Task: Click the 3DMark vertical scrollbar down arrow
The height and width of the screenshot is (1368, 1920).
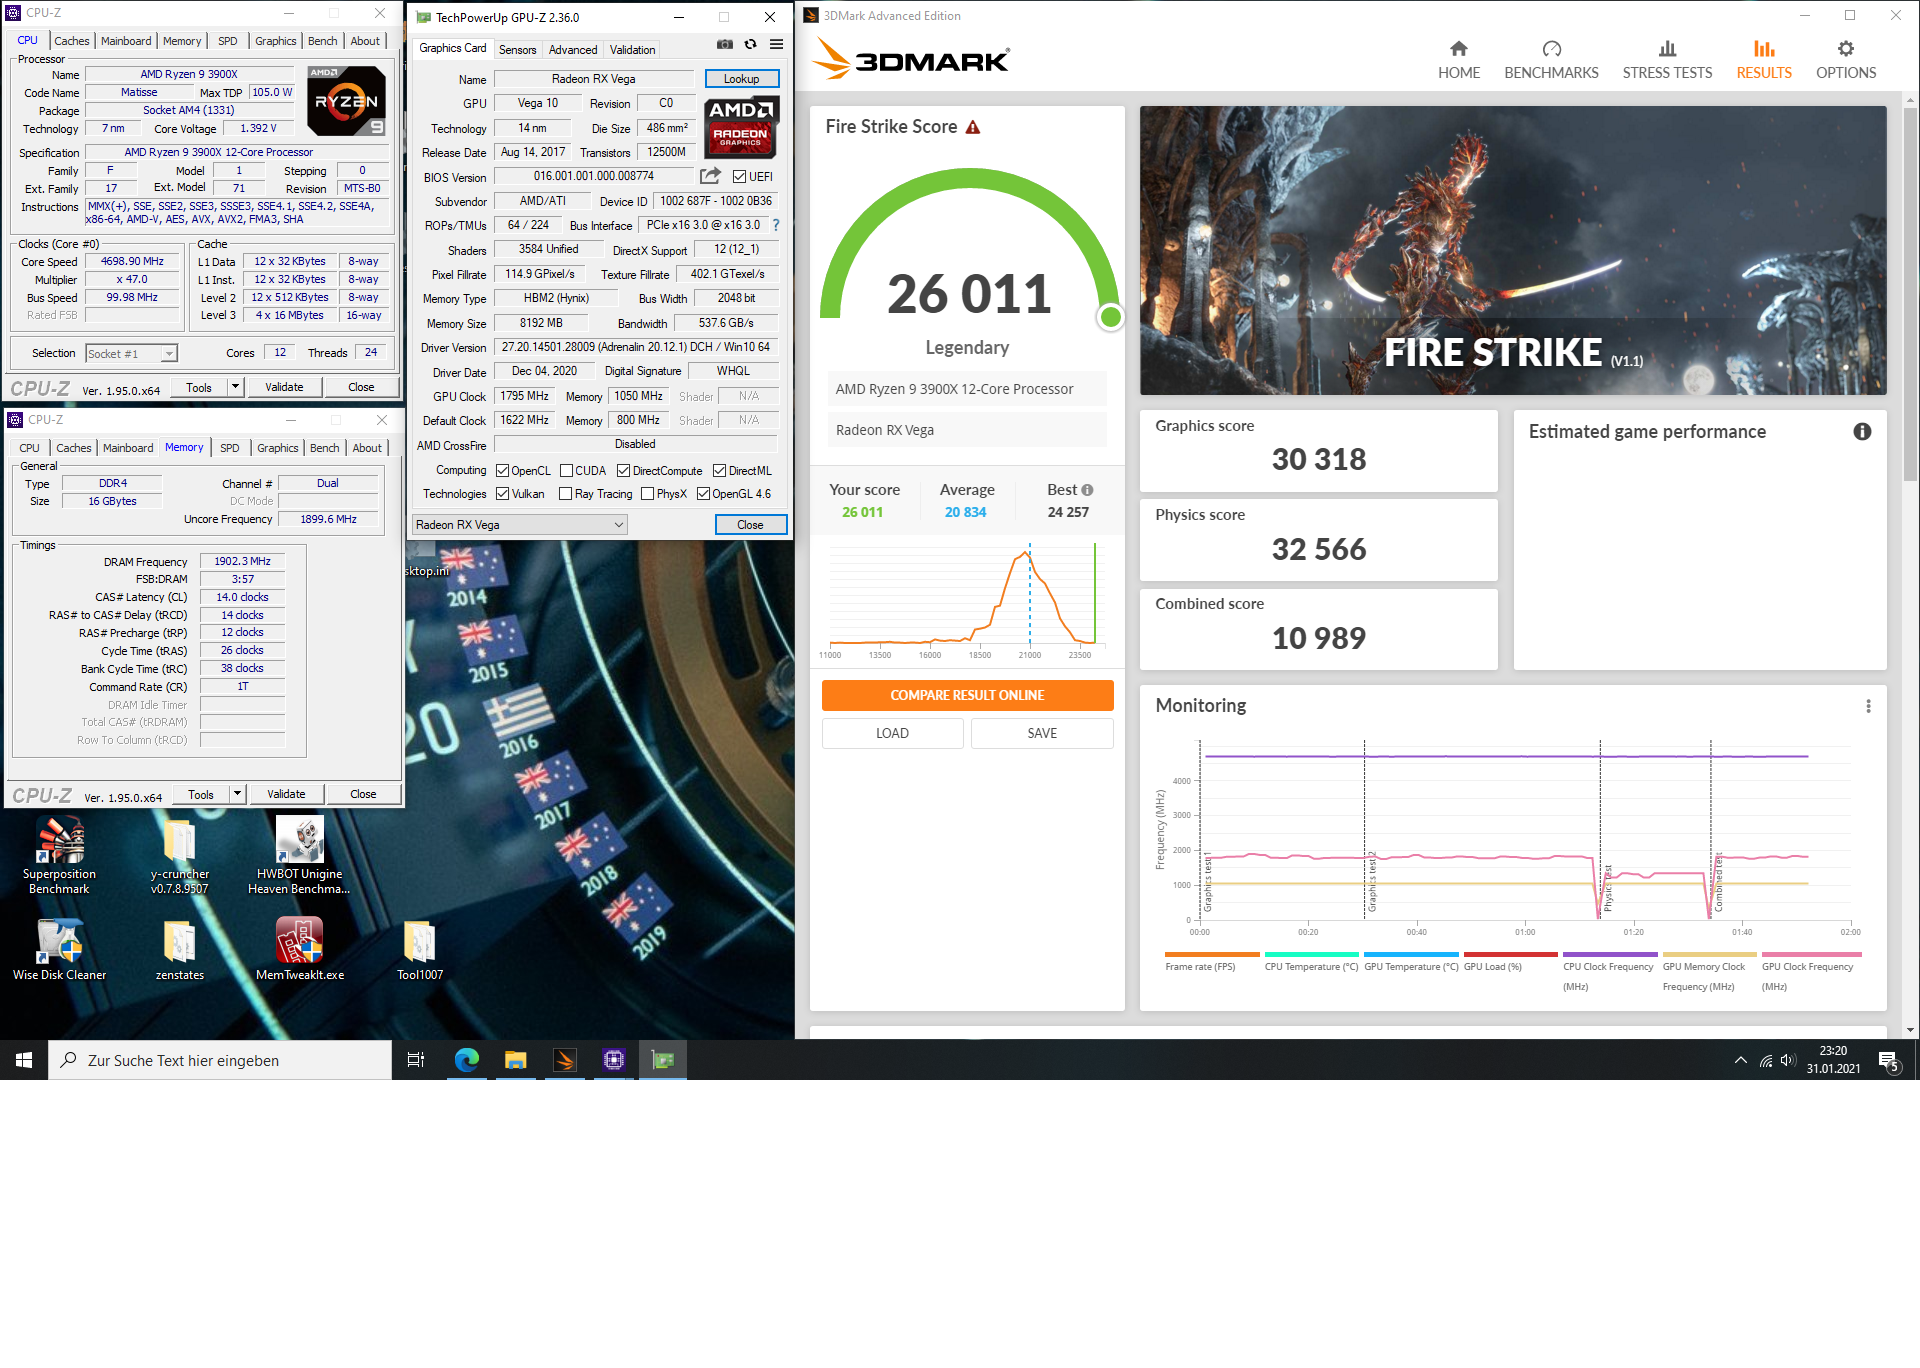Action: tap(1911, 1029)
